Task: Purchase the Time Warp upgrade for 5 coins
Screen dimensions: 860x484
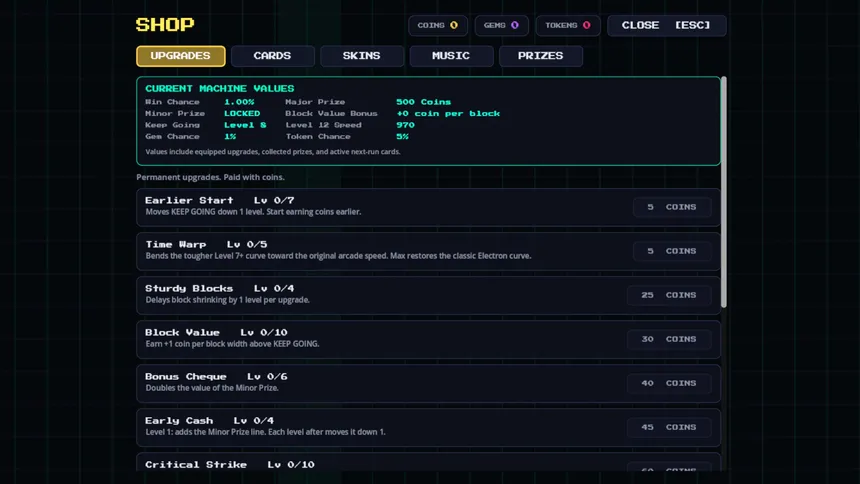Action: pyautogui.click(x=672, y=251)
